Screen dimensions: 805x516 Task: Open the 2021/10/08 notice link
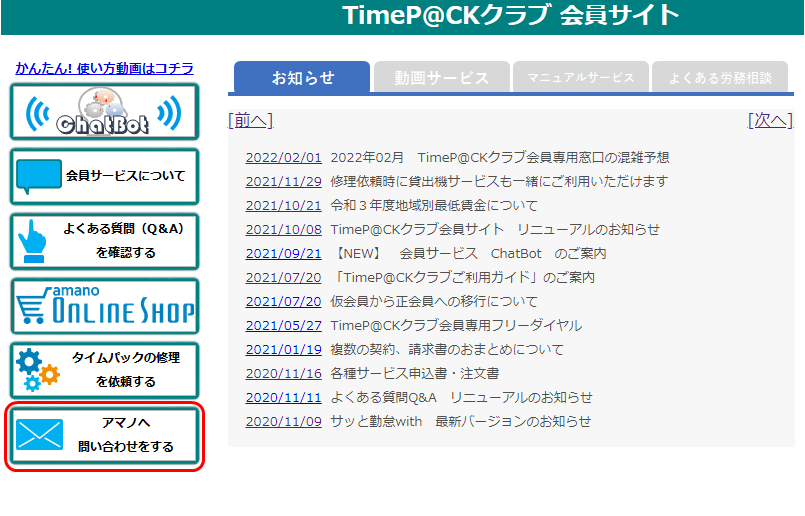tap(283, 230)
